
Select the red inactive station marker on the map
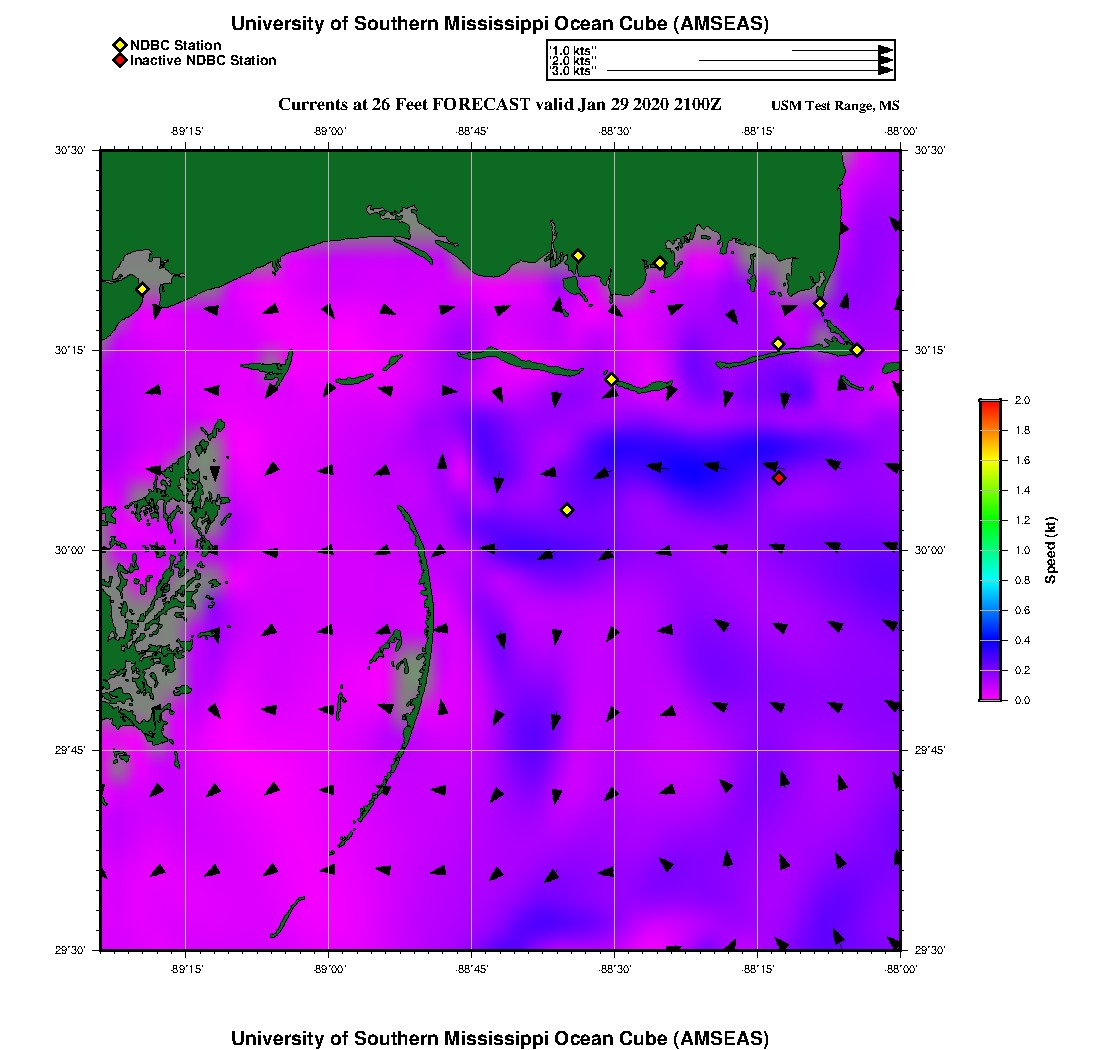[779, 478]
